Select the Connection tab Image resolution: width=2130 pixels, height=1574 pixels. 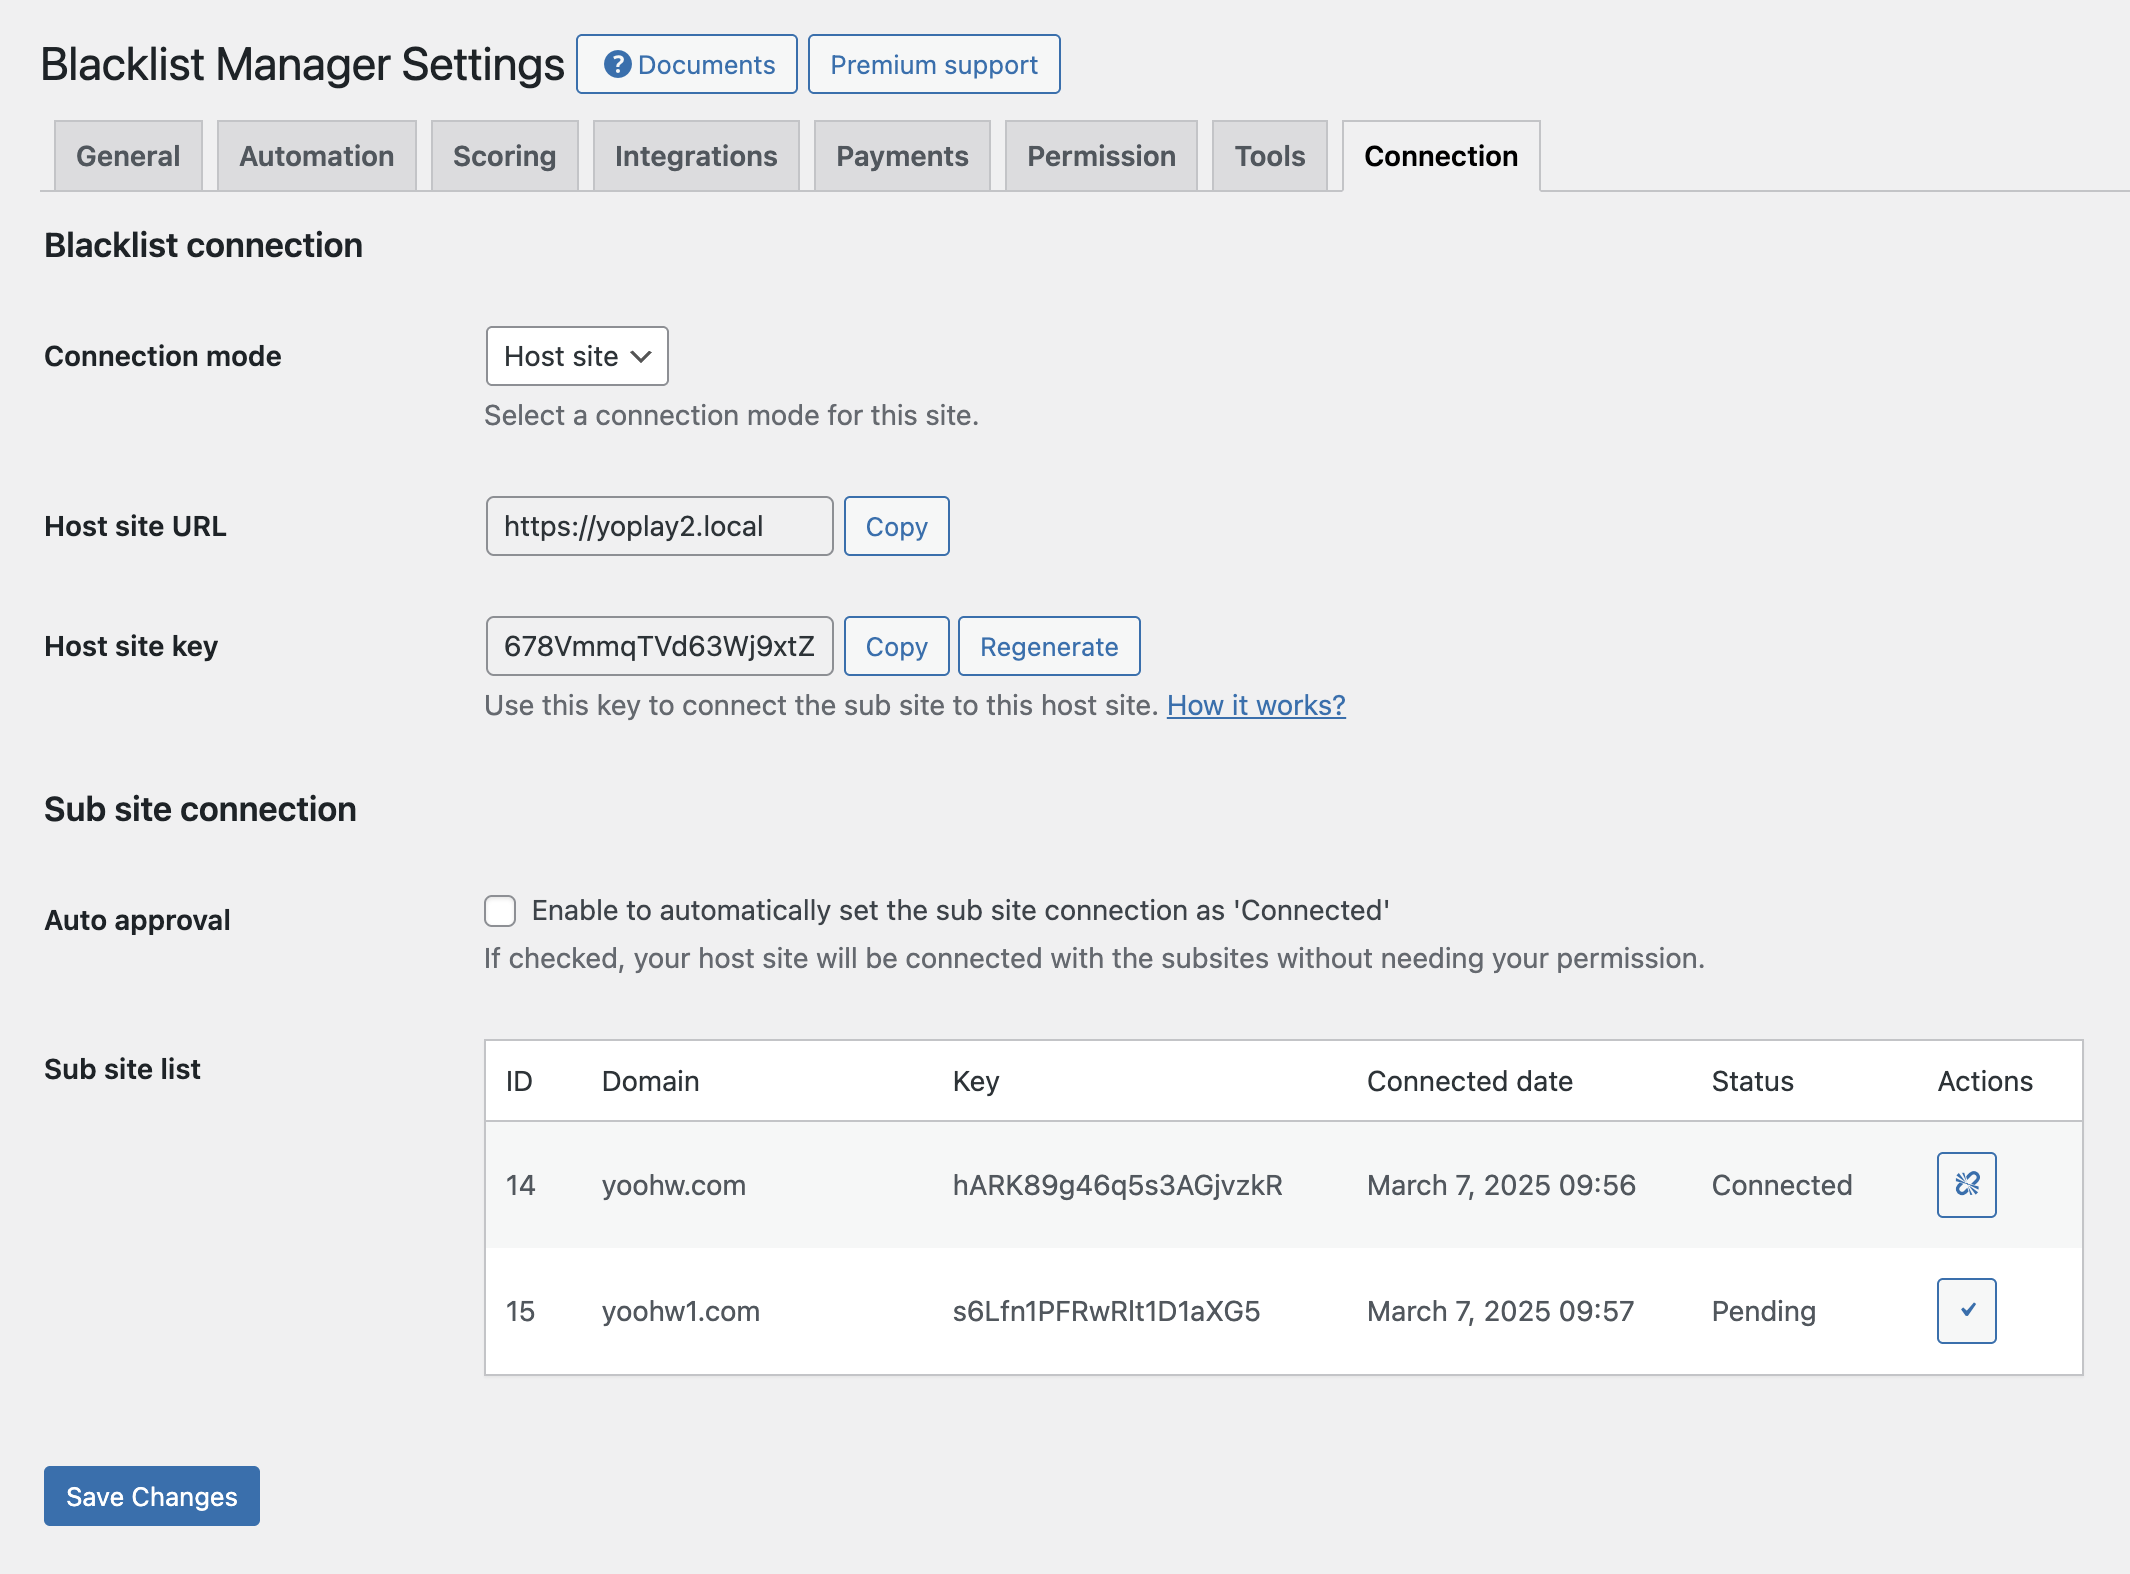pos(1441,156)
